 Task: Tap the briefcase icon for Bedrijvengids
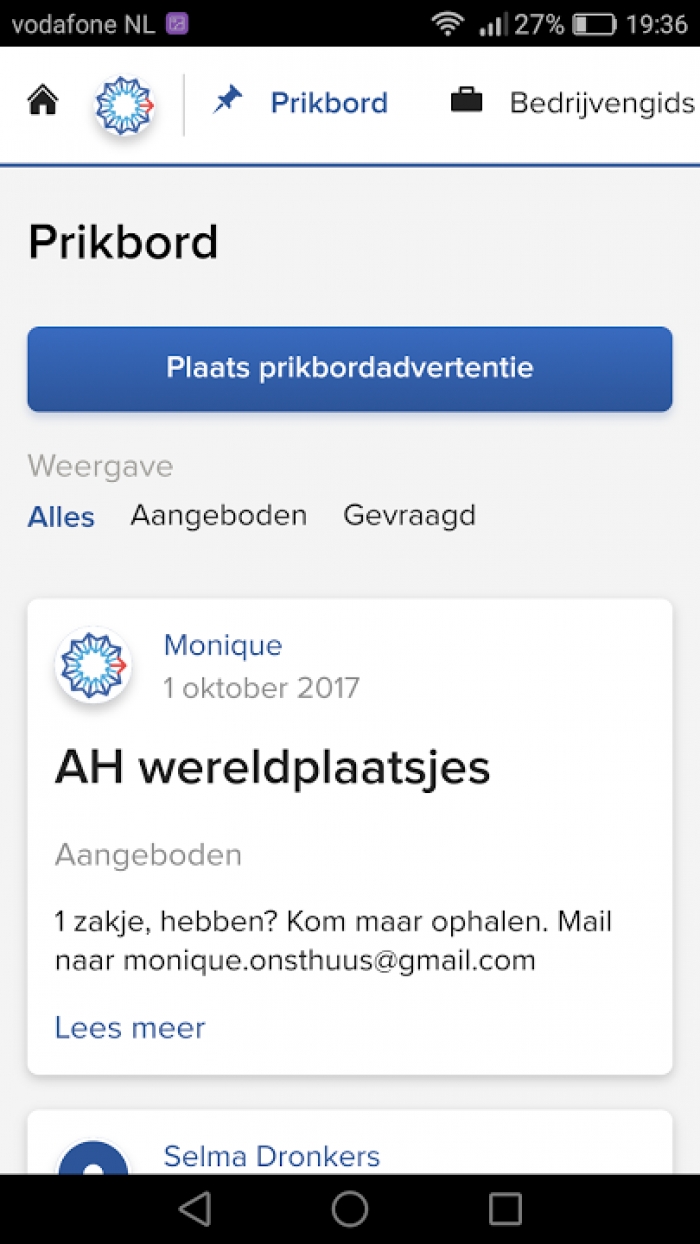pos(466,102)
